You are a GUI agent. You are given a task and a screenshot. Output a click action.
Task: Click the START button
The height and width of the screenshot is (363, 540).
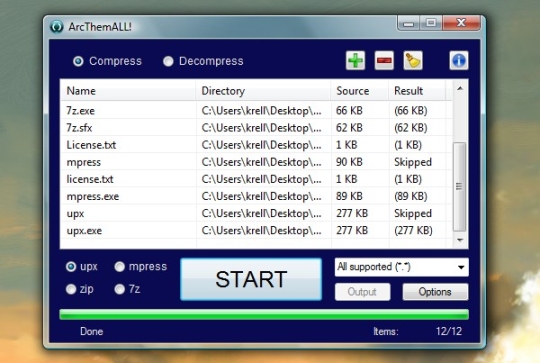[251, 279]
